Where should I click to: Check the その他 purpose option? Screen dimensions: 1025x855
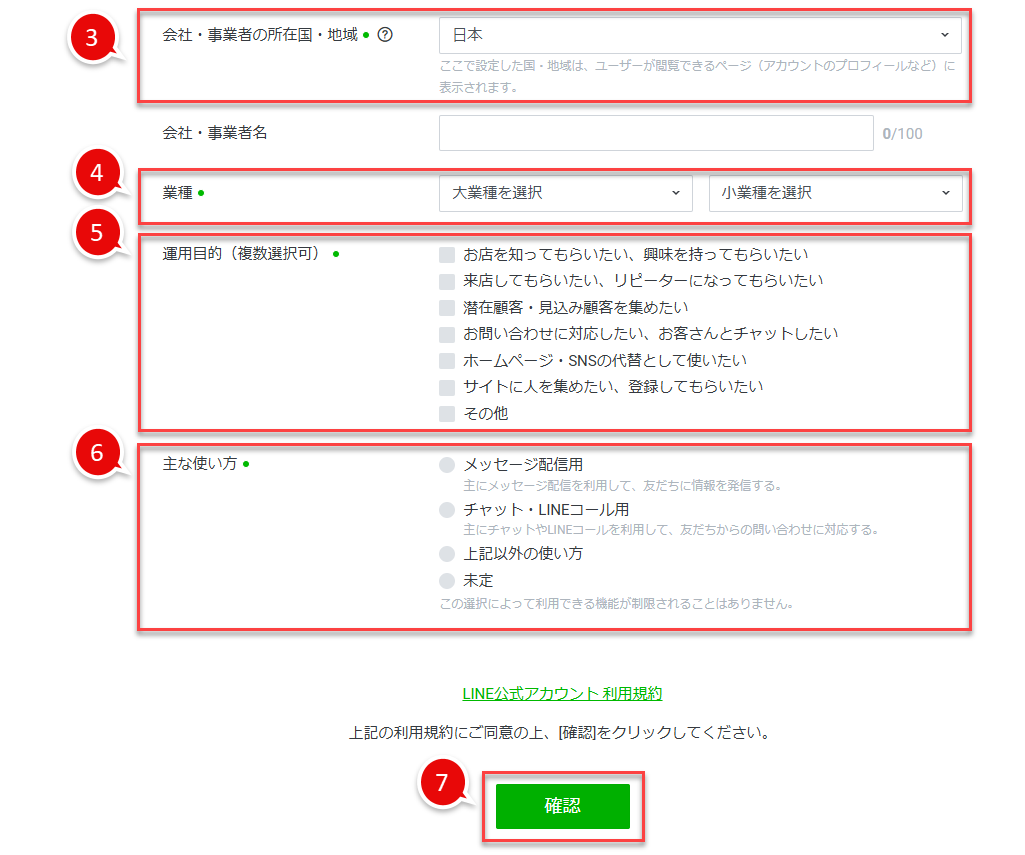[x=447, y=414]
